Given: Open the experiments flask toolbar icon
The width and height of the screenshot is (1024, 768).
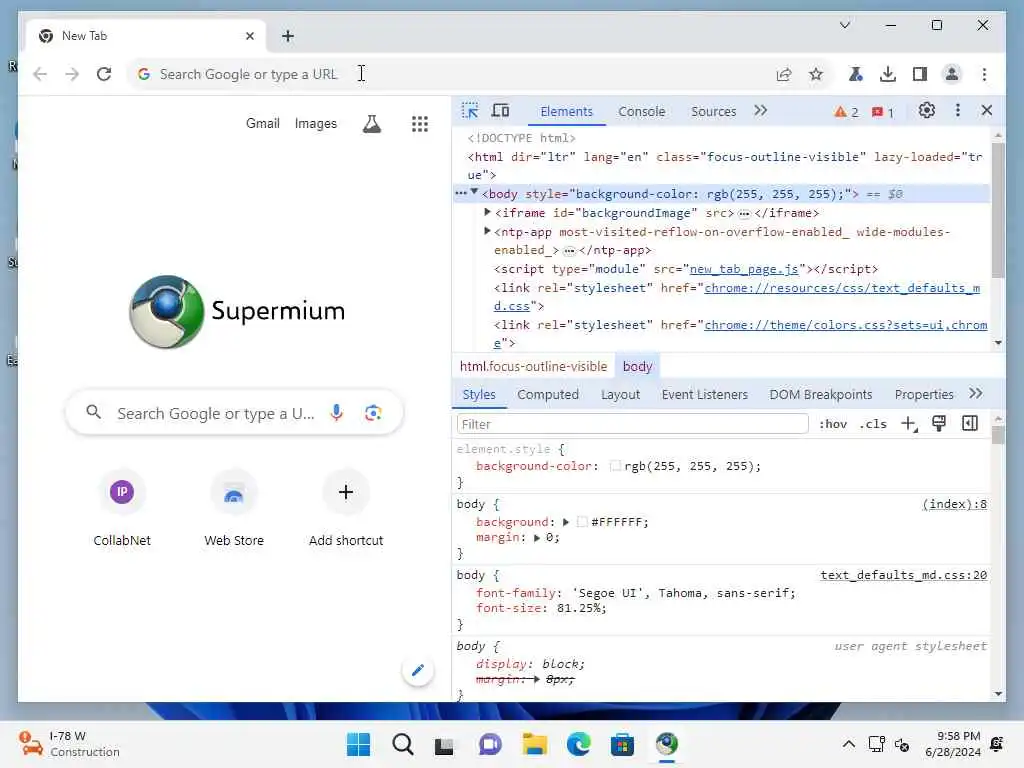Looking at the screenshot, I should click(x=855, y=74).
